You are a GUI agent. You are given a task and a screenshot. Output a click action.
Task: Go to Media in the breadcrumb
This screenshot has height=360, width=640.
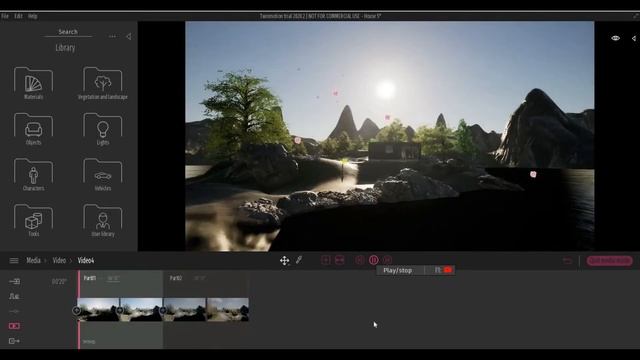pyautogui.click(x=33, y=260)
